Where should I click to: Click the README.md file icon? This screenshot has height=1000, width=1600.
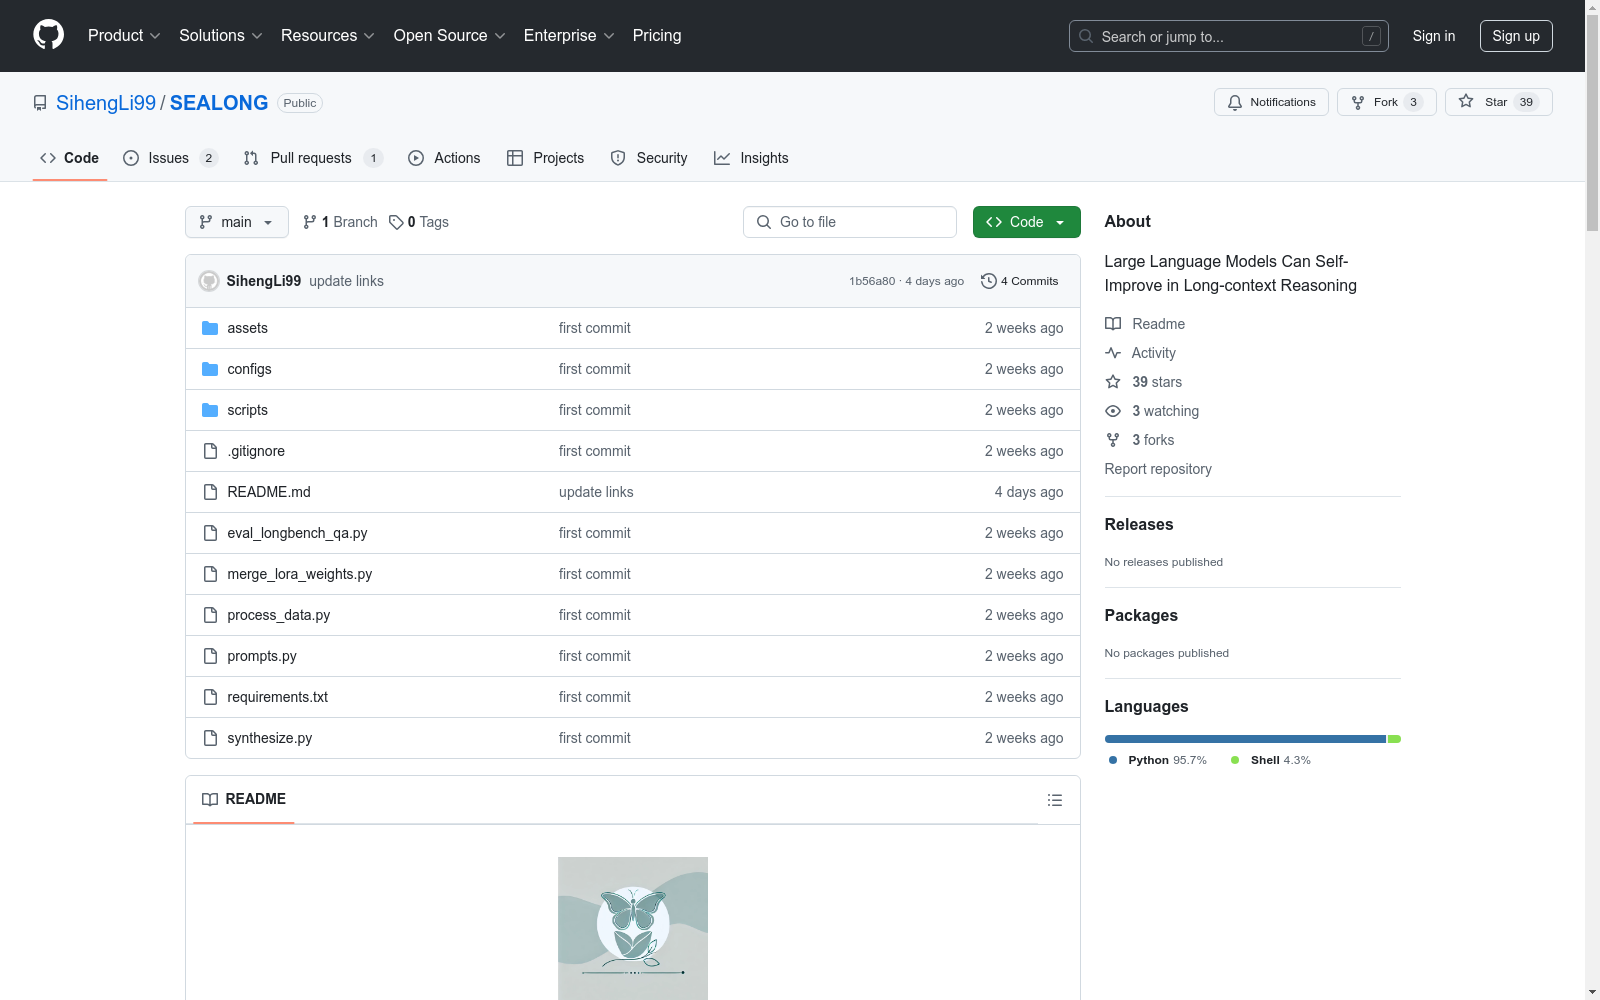point(210,492)
